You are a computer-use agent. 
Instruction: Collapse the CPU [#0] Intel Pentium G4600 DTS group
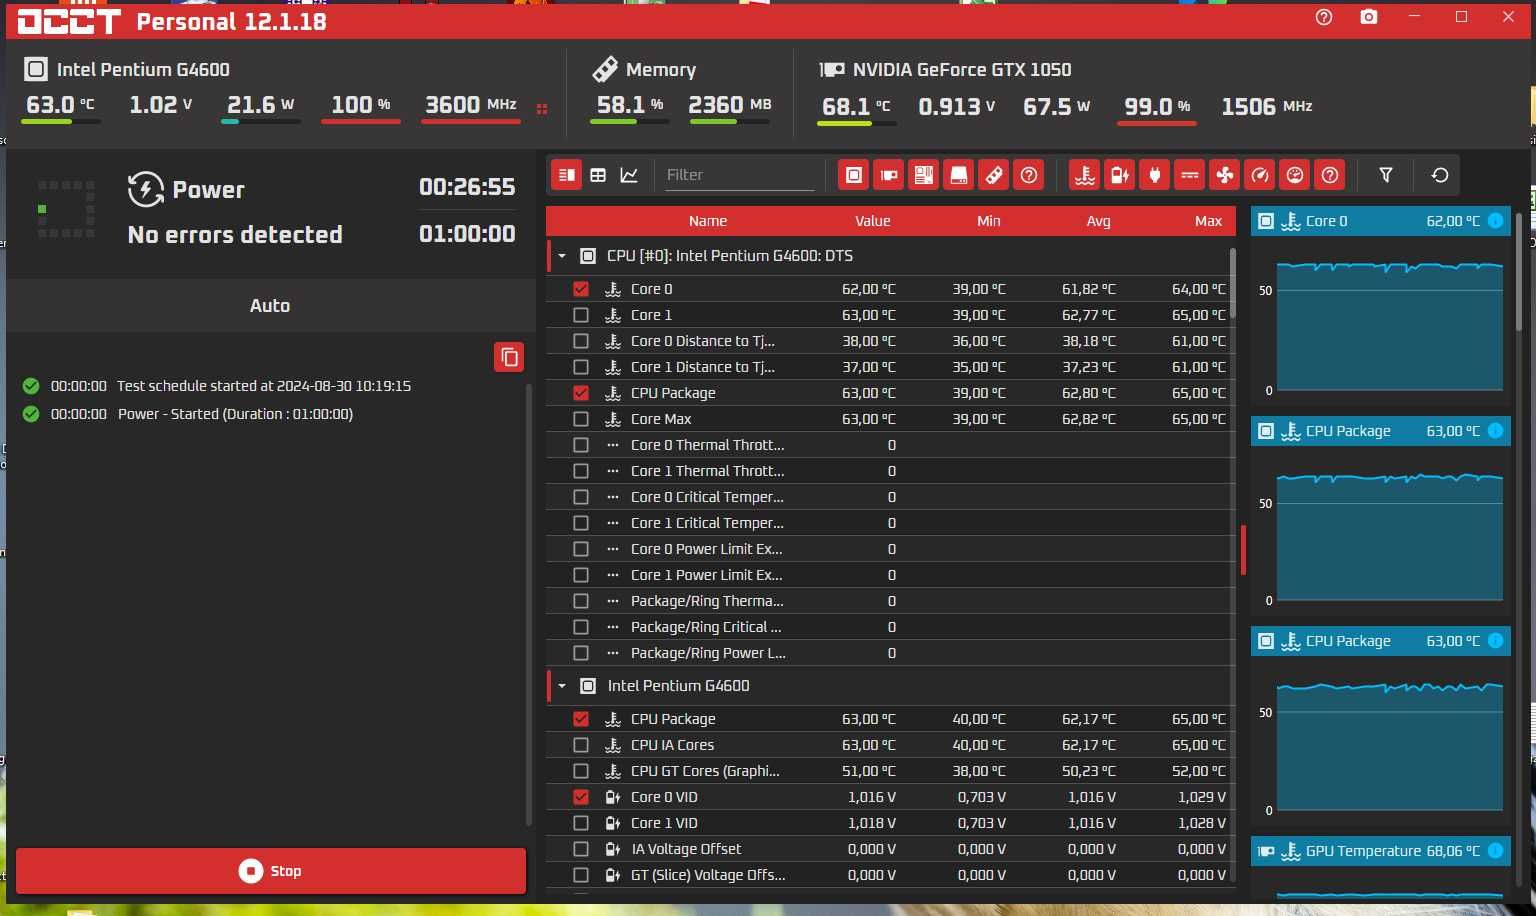(x=562, y=256)
